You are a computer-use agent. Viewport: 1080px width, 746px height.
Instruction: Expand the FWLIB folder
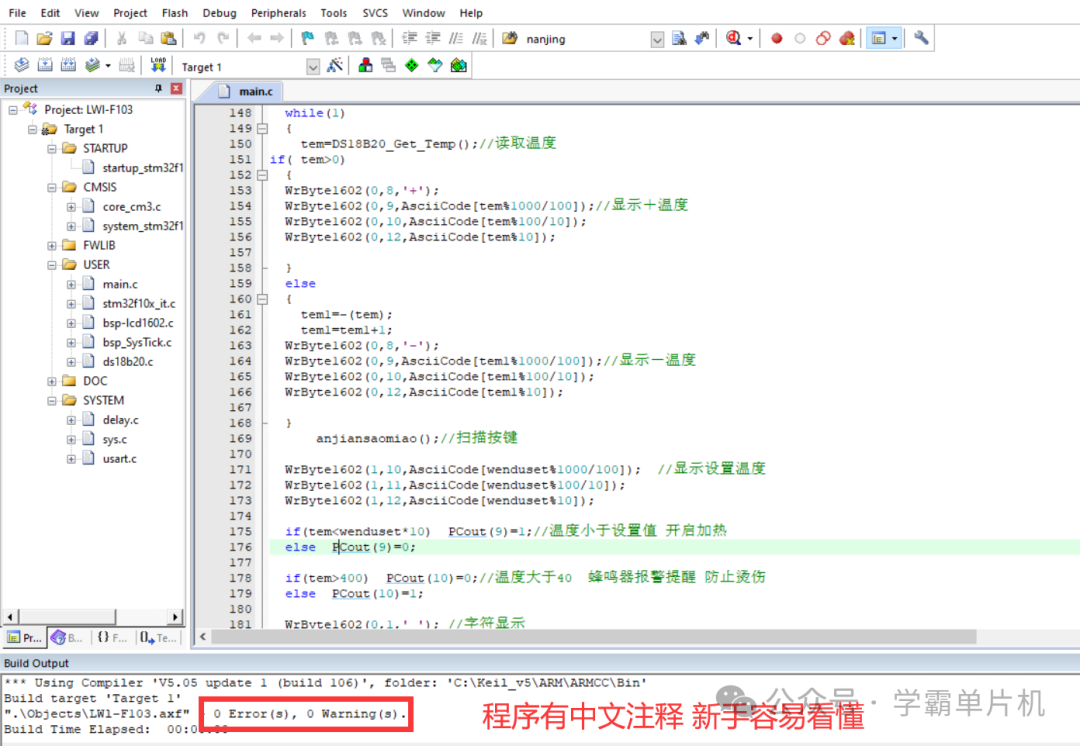(52, 246)
